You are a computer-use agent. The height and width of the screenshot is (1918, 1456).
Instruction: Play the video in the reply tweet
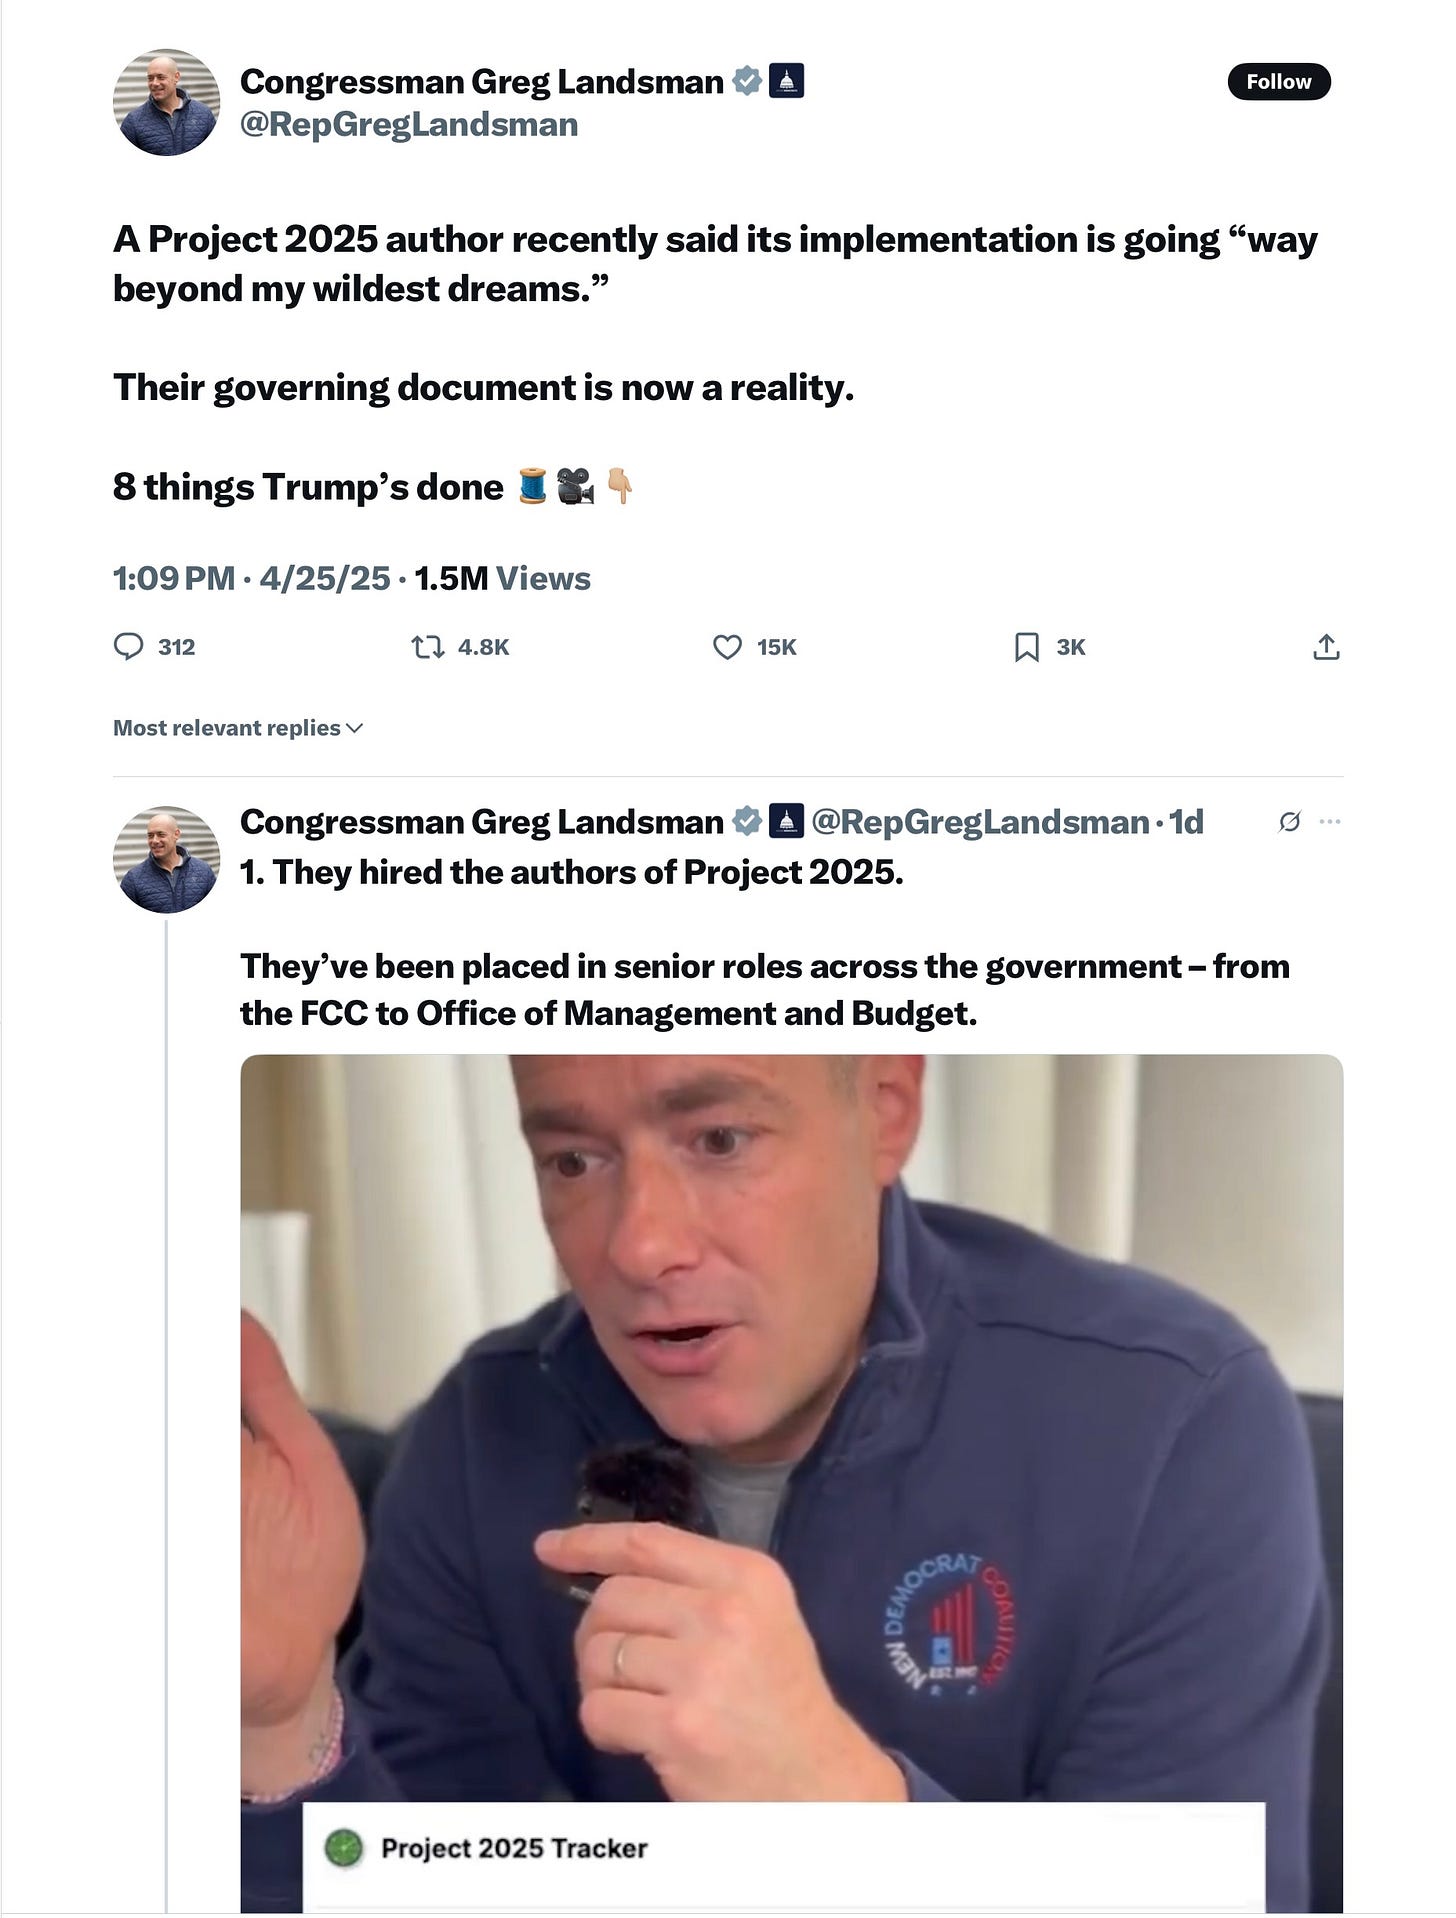point(791,1483)
